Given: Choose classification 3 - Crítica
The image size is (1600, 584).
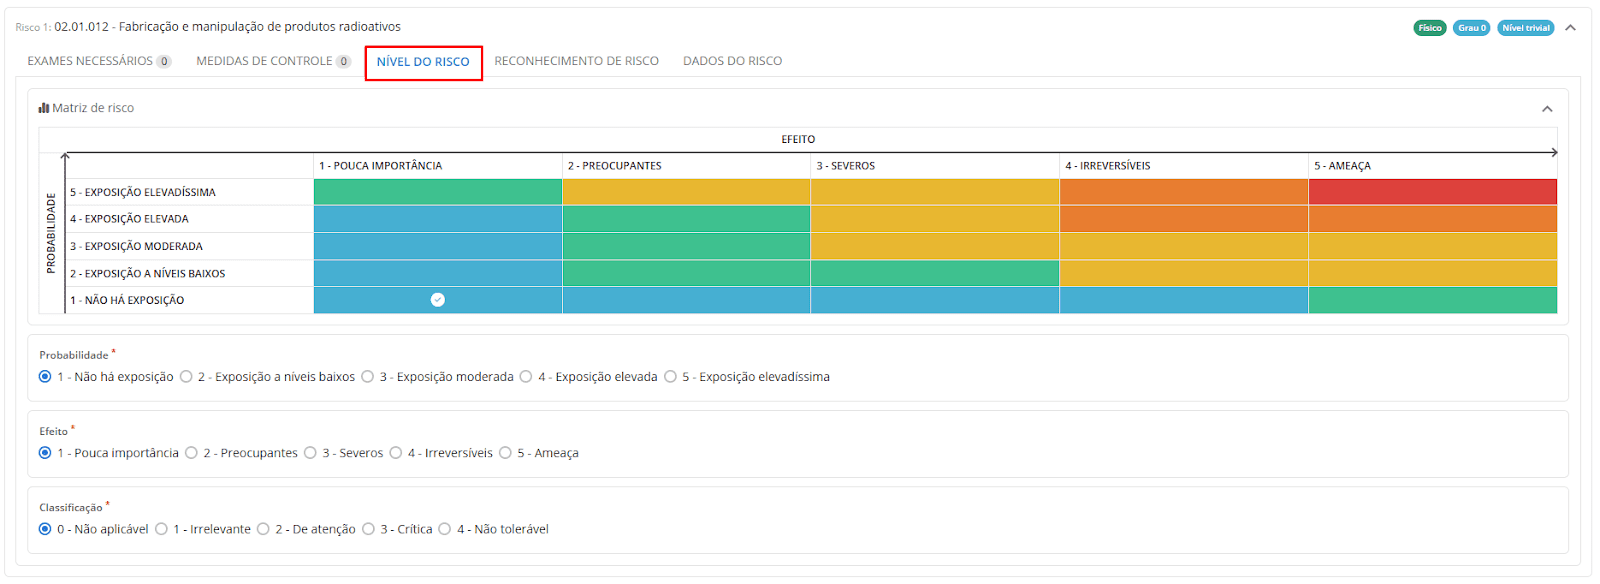Looking at the screenshot, I should pos(369,529).
